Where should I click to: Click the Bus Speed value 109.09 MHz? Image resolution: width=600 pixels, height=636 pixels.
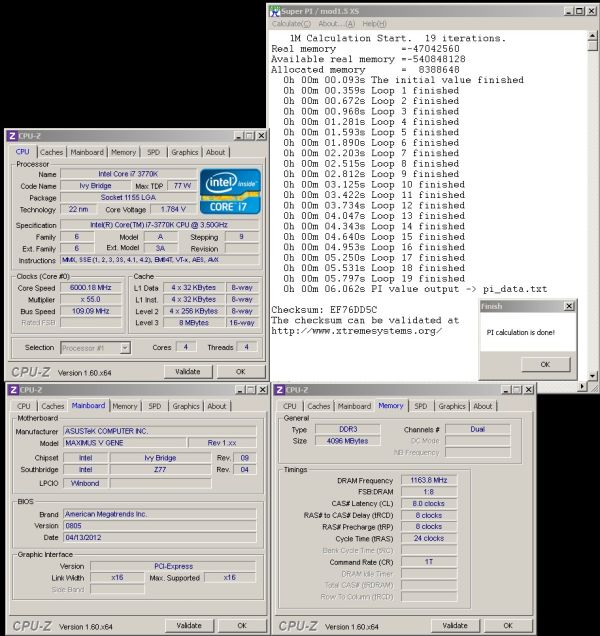90,311
